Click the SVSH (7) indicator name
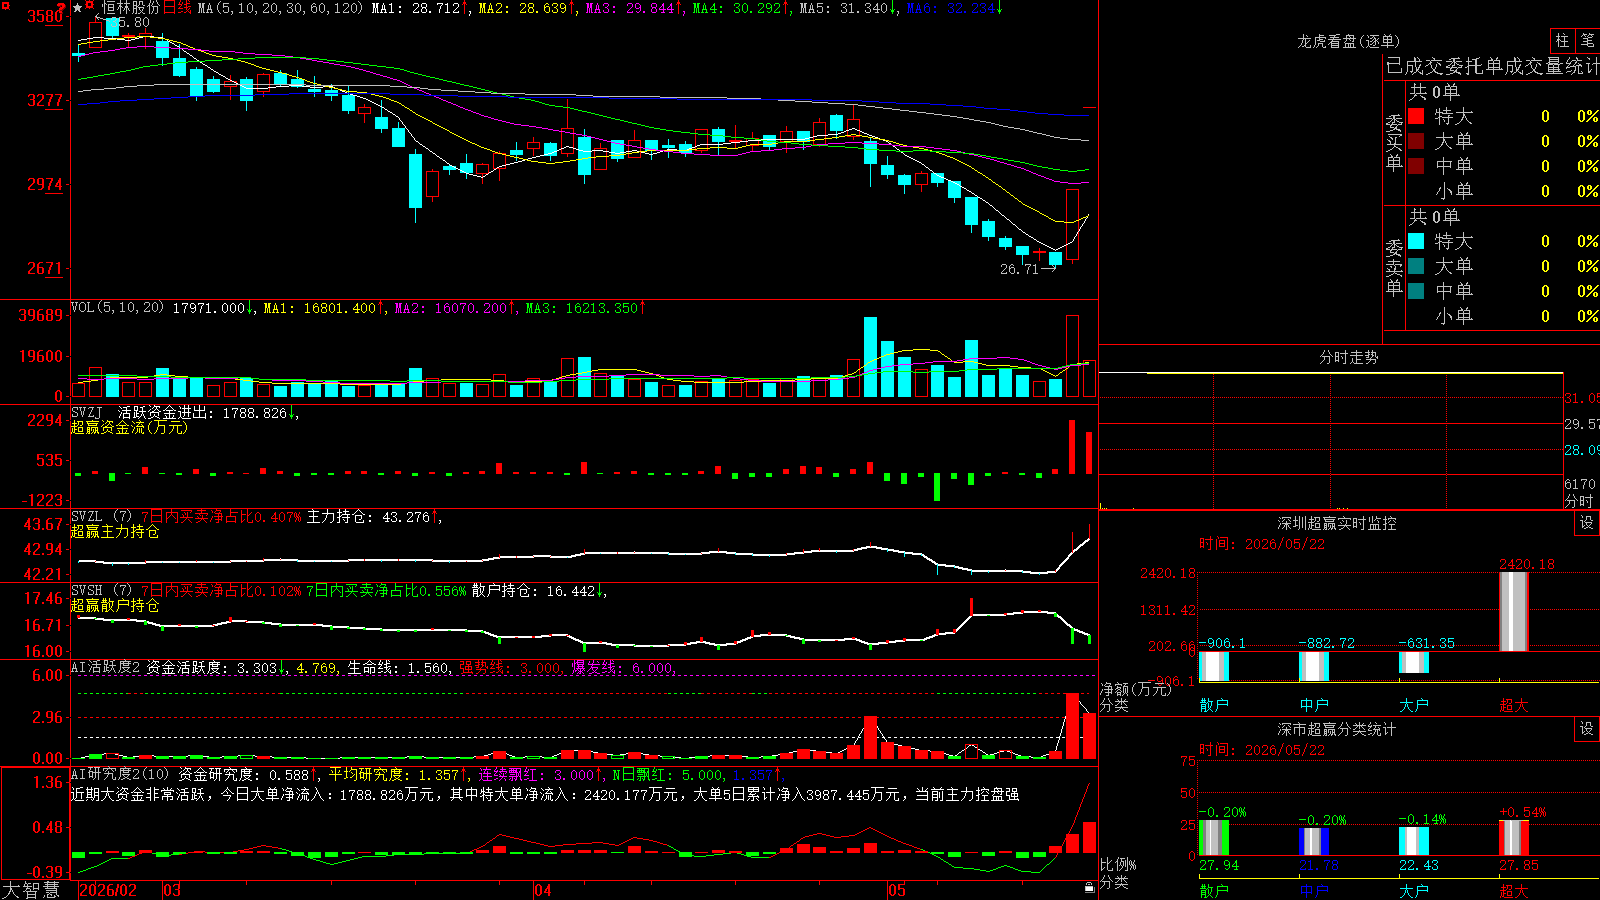Viewport: 1600px width, 900px height. pos(101,590)
